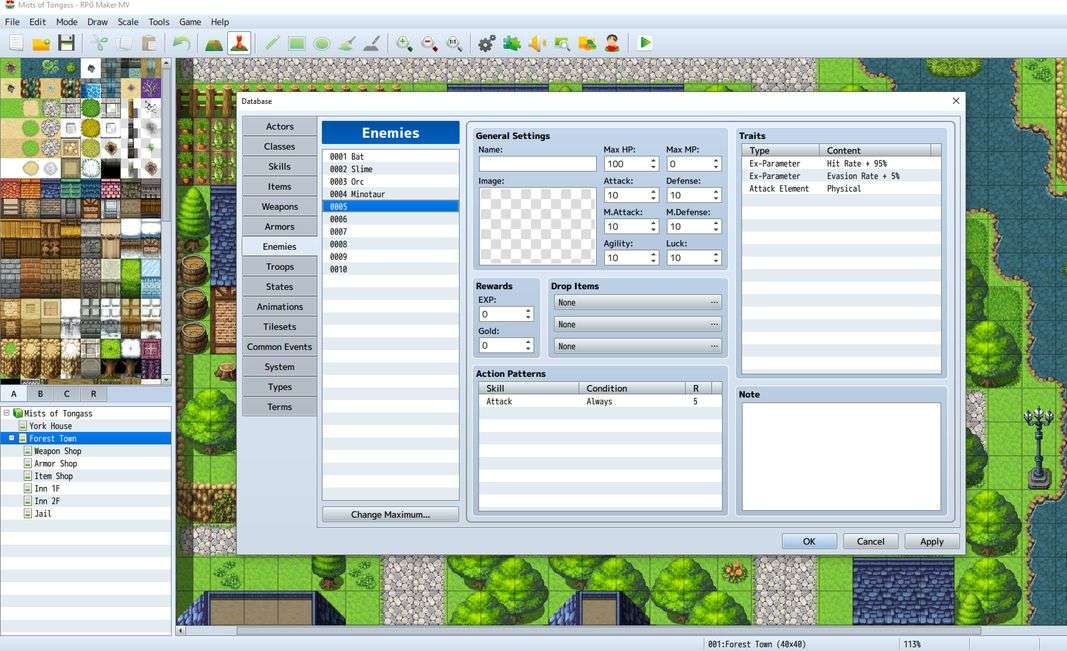Viewport: 1067px width, 651px height.
Task: Open the Troops database tab
Action: (280, 267)
